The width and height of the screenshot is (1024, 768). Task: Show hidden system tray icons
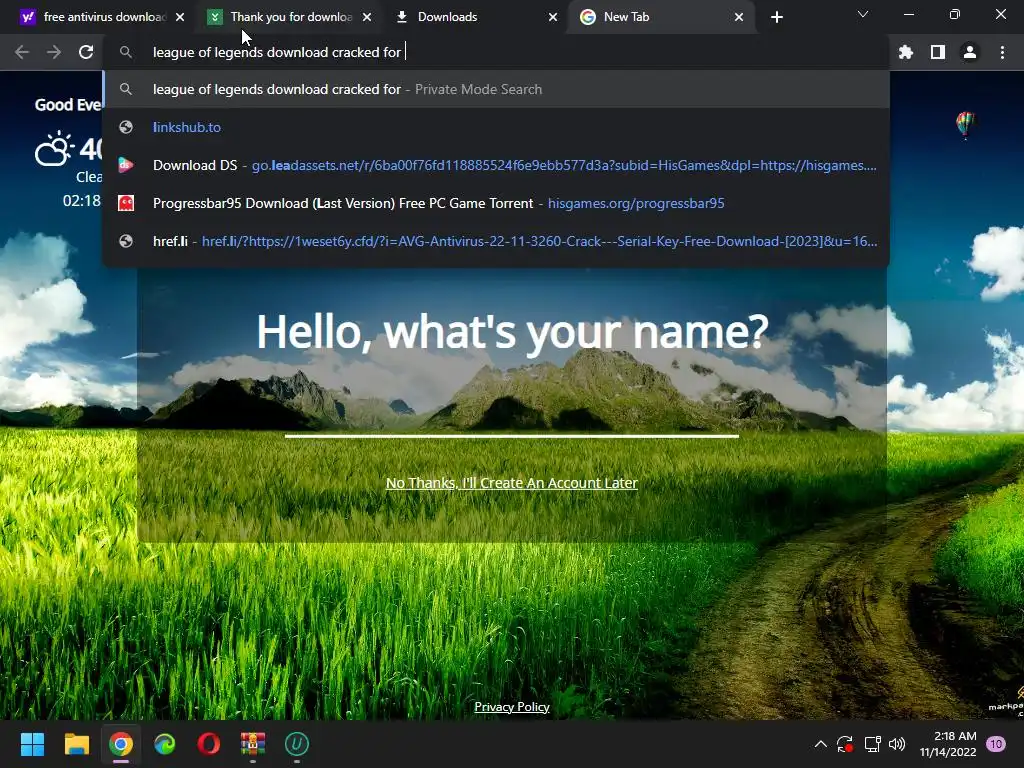pyautogui.click(x=821, y=744)
